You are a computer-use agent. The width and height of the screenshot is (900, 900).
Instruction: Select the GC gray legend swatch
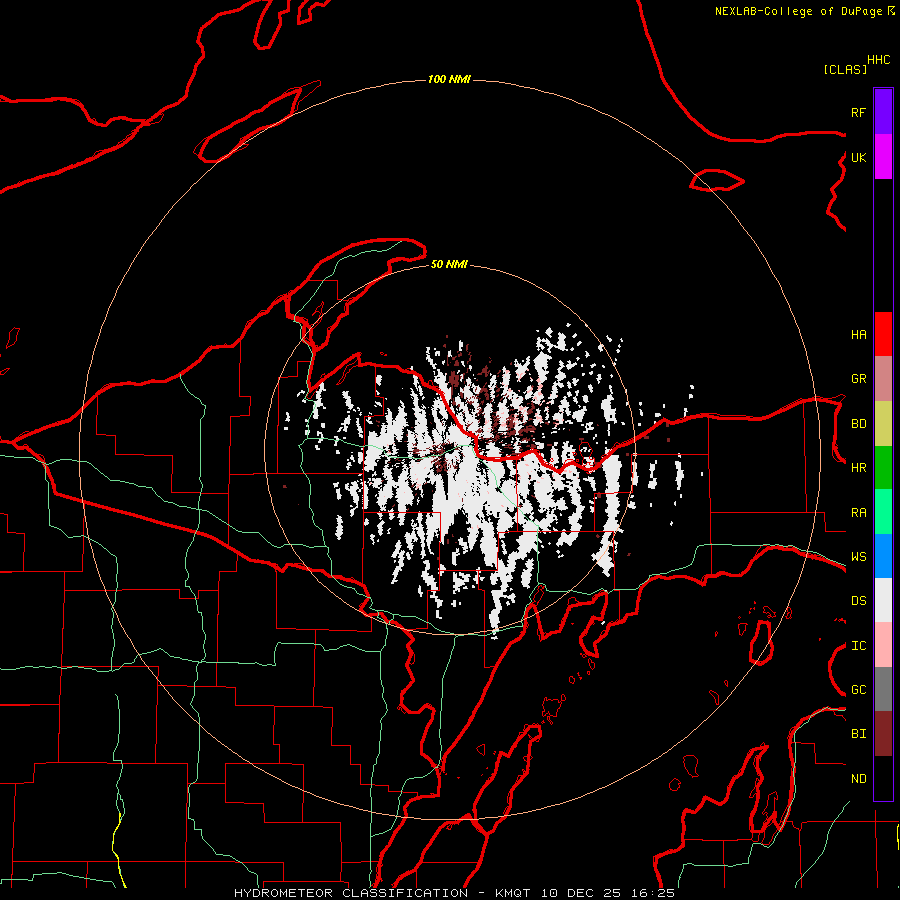pyautogui.click(x=883, y=689)
